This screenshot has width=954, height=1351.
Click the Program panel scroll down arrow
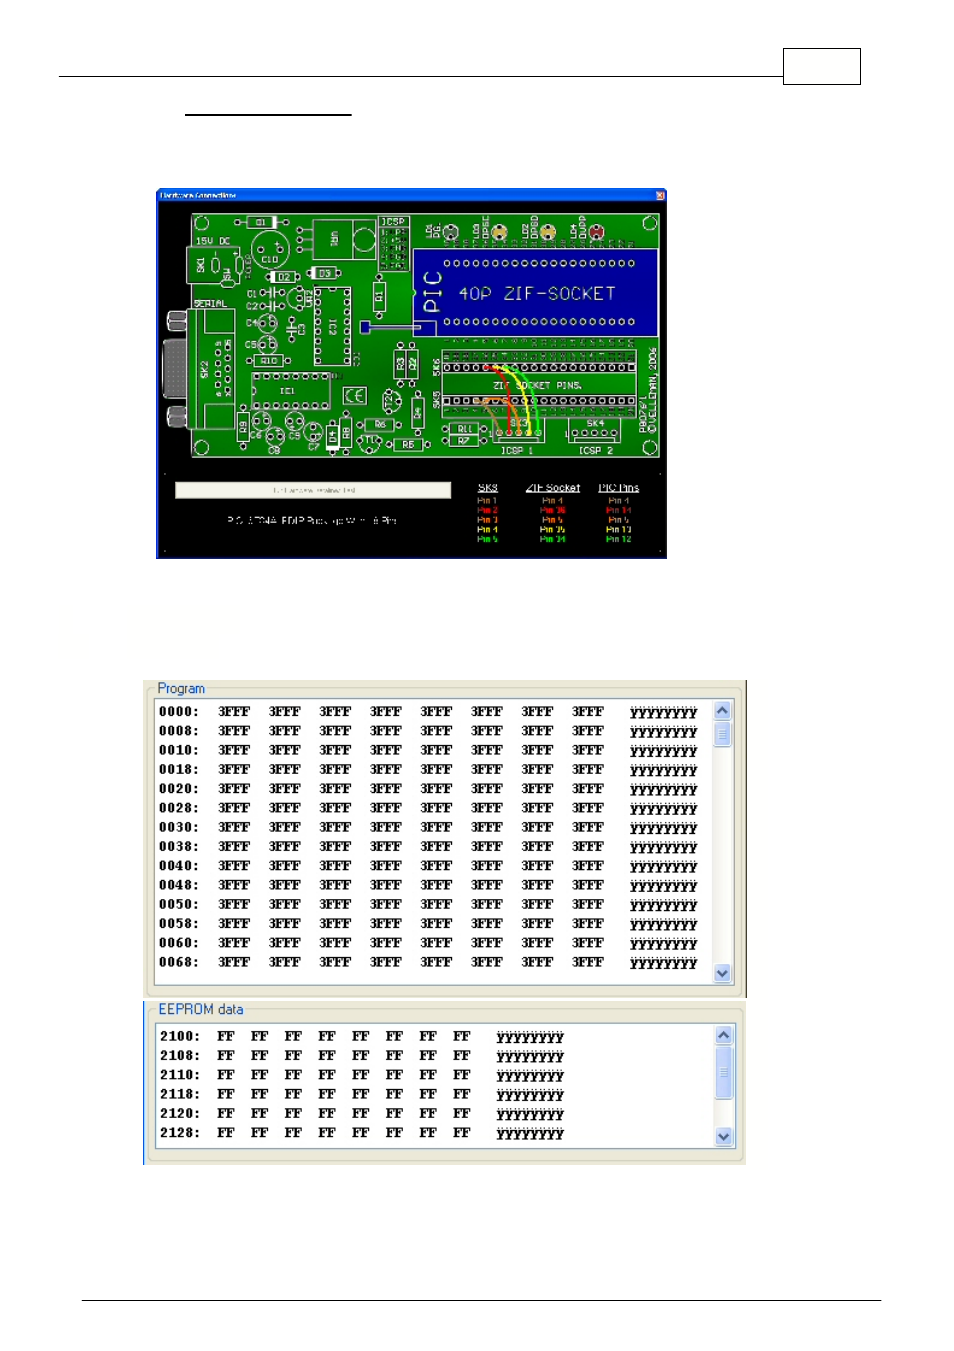pyautogui.click(x=723, y=973)
